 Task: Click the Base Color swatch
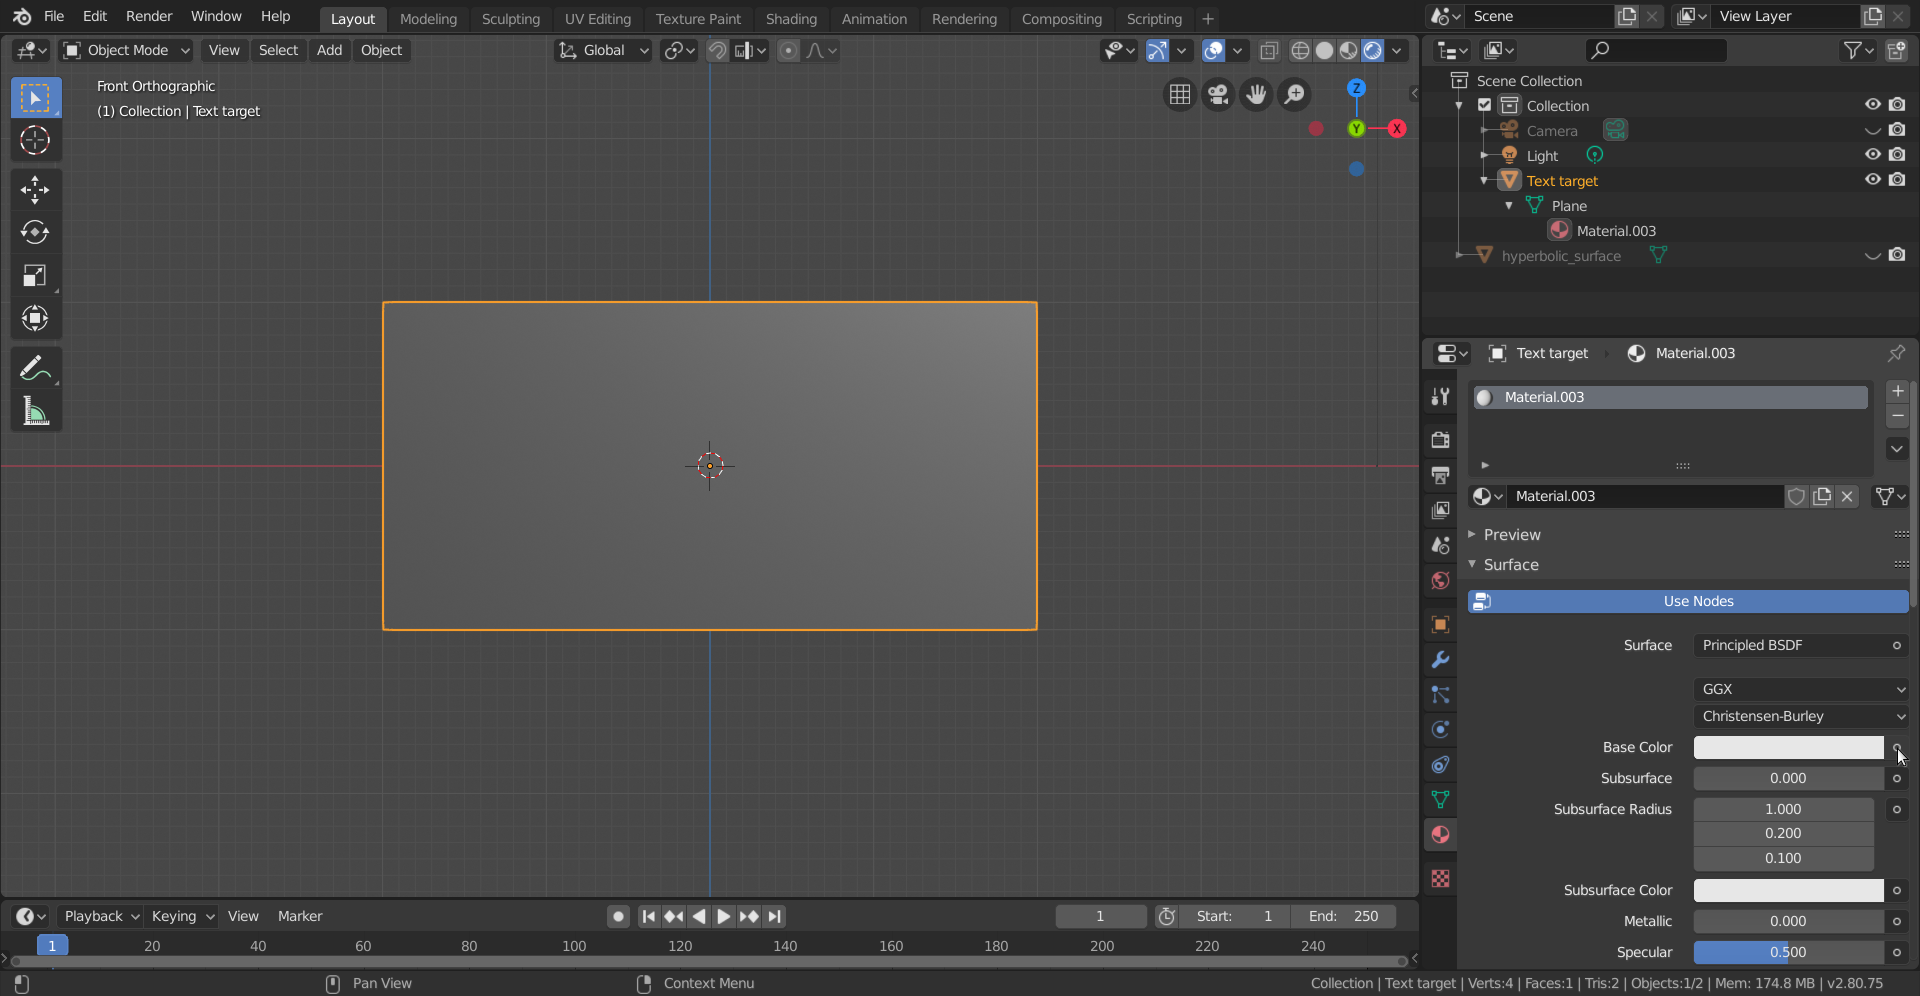tap(1788, 748)
